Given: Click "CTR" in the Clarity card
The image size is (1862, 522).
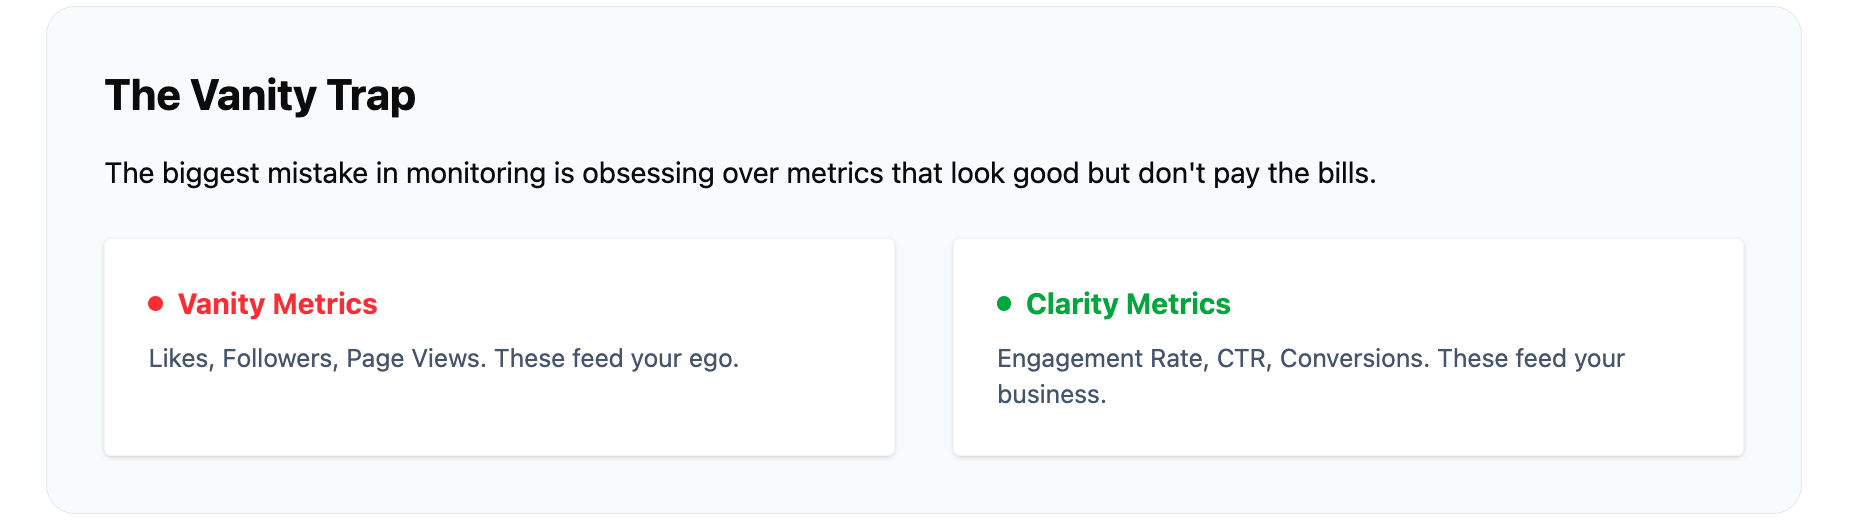Looking at the screenshot, I should pyautogui.click(x=1242, y=359).
